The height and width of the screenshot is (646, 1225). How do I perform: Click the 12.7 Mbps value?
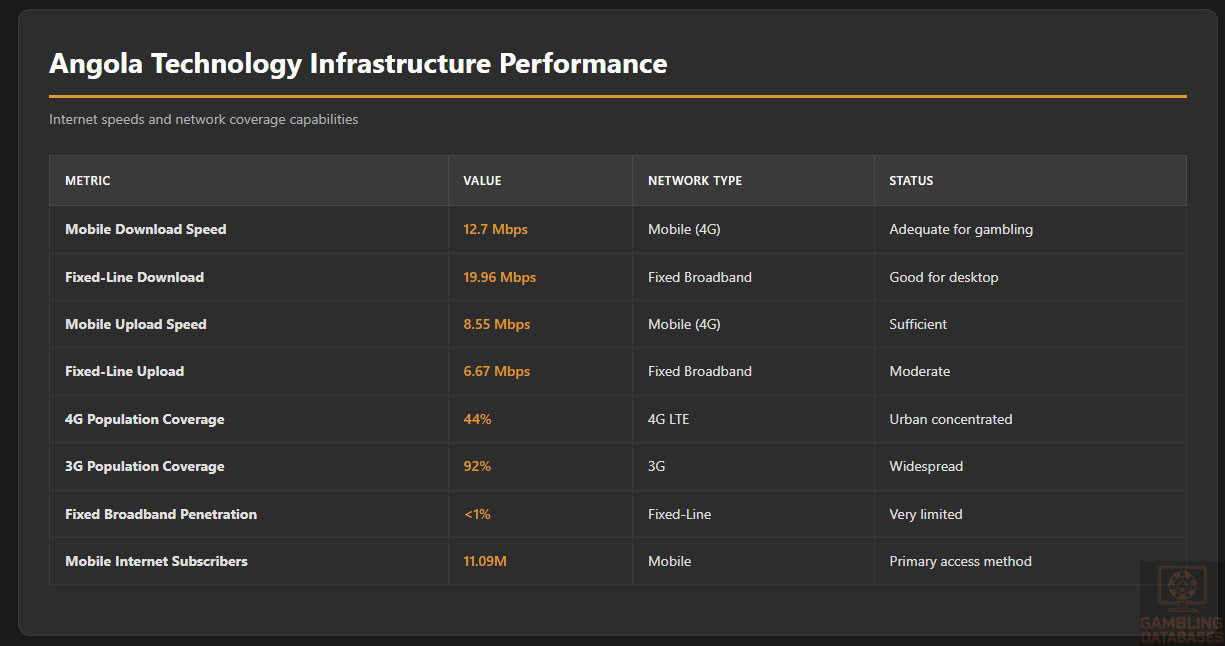pos(495,229)
